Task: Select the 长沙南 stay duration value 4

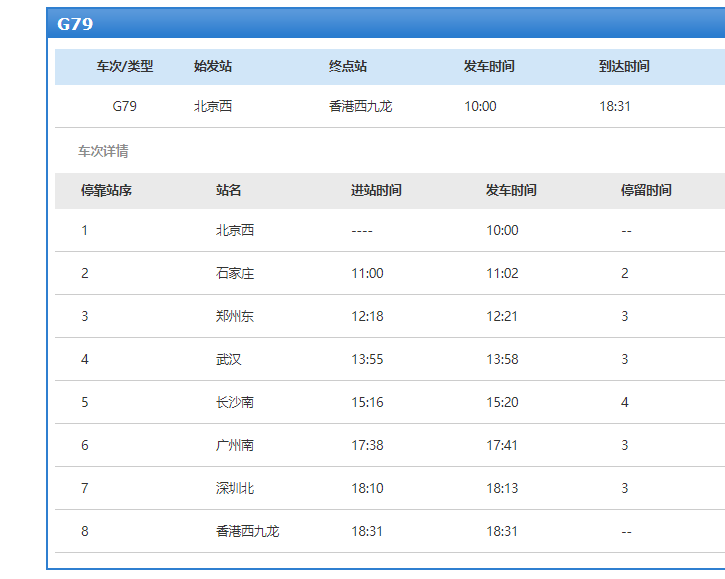Action: (625, 402)
